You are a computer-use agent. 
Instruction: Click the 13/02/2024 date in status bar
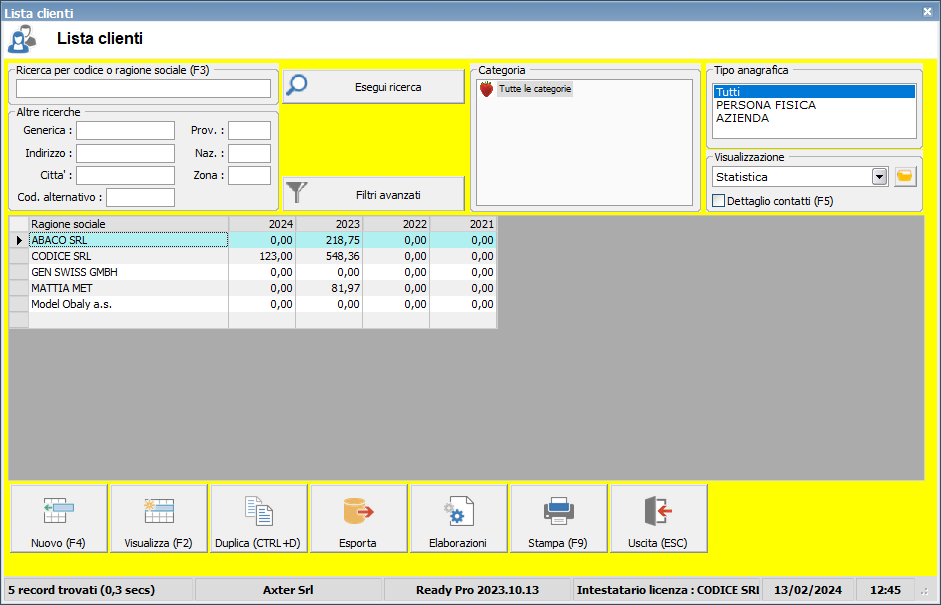[x=808, y=590]
